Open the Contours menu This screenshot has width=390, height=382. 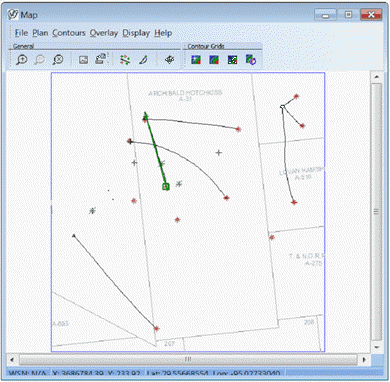coord(69,33)
